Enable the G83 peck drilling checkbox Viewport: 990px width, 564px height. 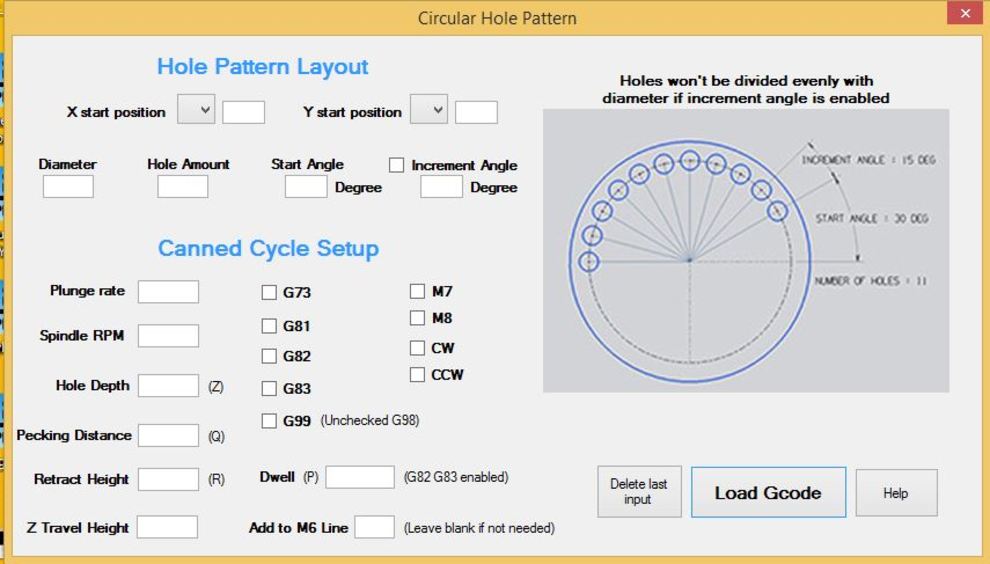tap(269, 389)
